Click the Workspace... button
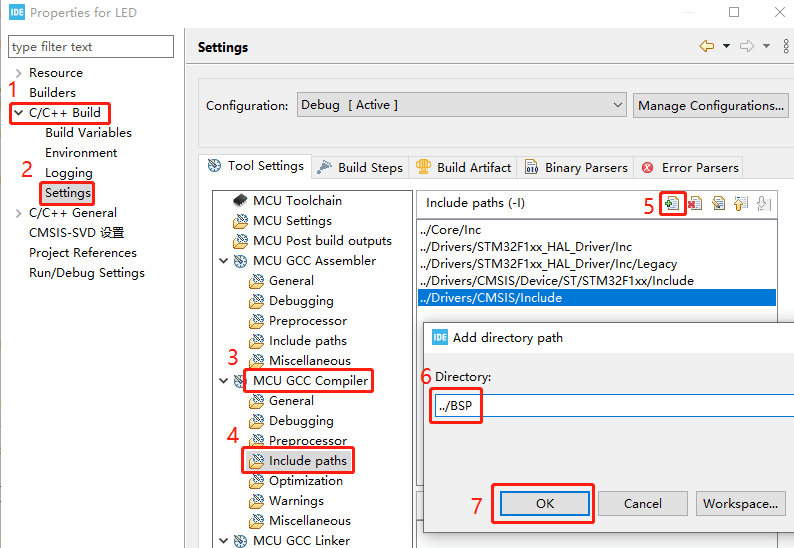The width and height of the screenshot is (794, 548). coord(740,503)
